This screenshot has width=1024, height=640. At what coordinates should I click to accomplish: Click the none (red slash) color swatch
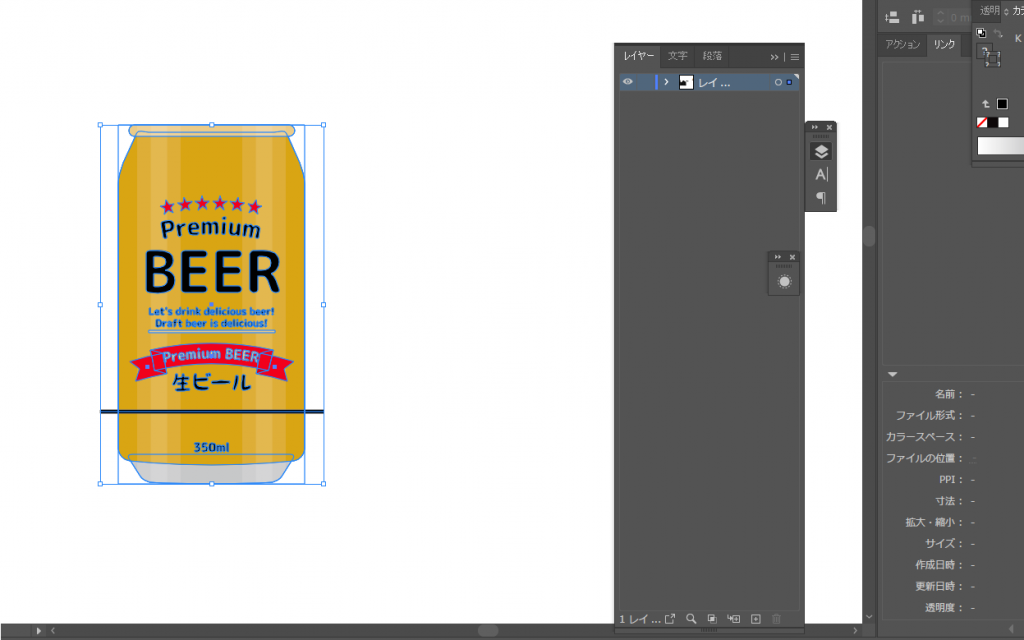[x=982, y=123]
